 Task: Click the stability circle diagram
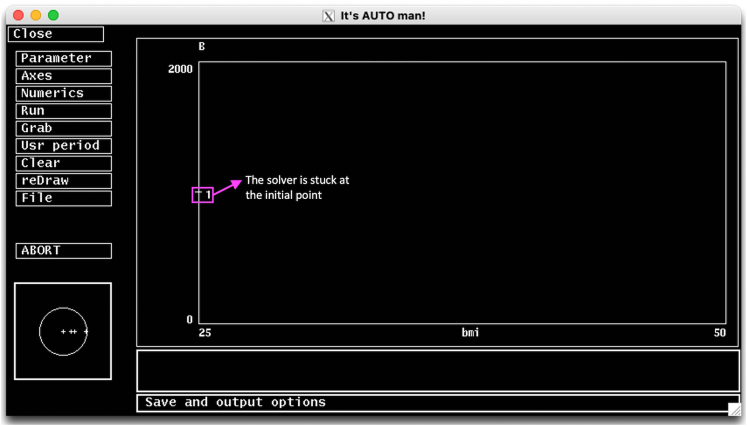point(63,331)
